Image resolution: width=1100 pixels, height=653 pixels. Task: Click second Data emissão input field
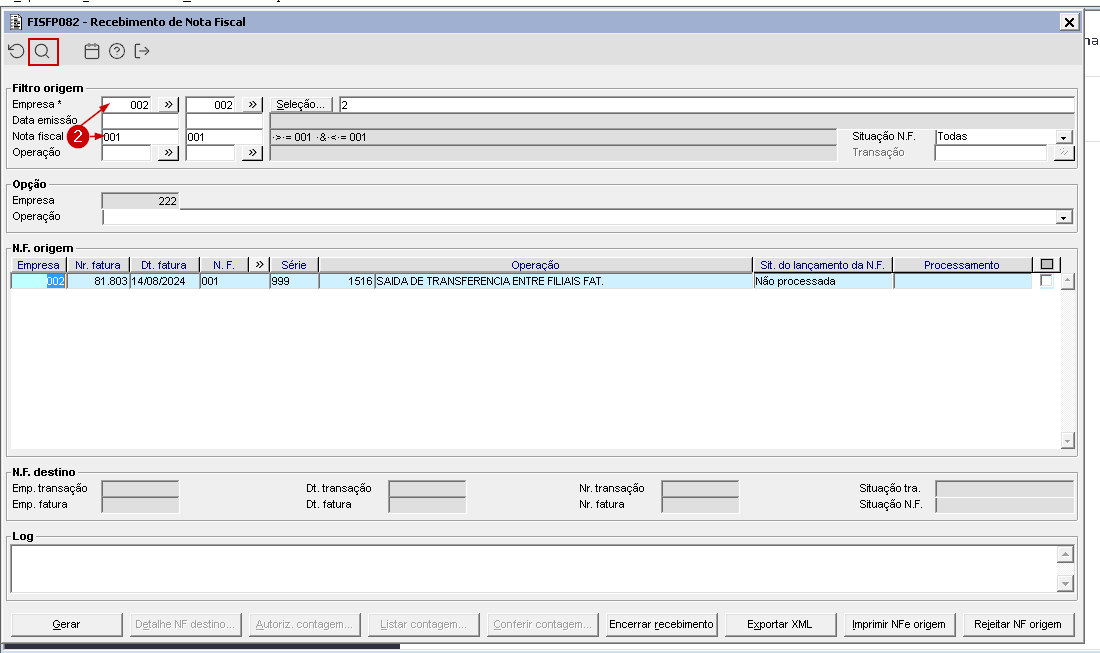click(224, 121)
